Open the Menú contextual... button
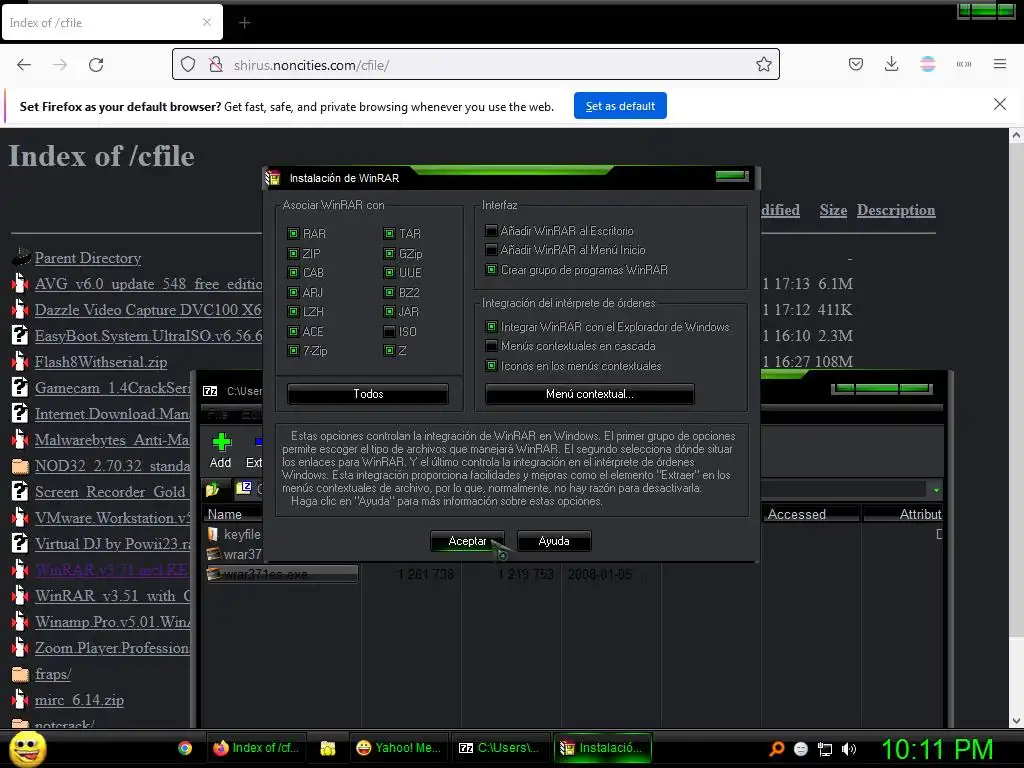Screen dimensions: 1024x768 pyautogui.click(x=589, y=394)
